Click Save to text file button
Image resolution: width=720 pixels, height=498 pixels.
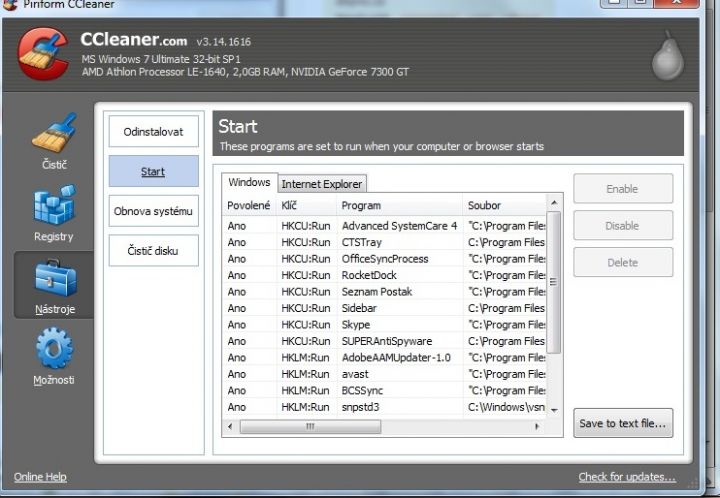coord(623,423)
